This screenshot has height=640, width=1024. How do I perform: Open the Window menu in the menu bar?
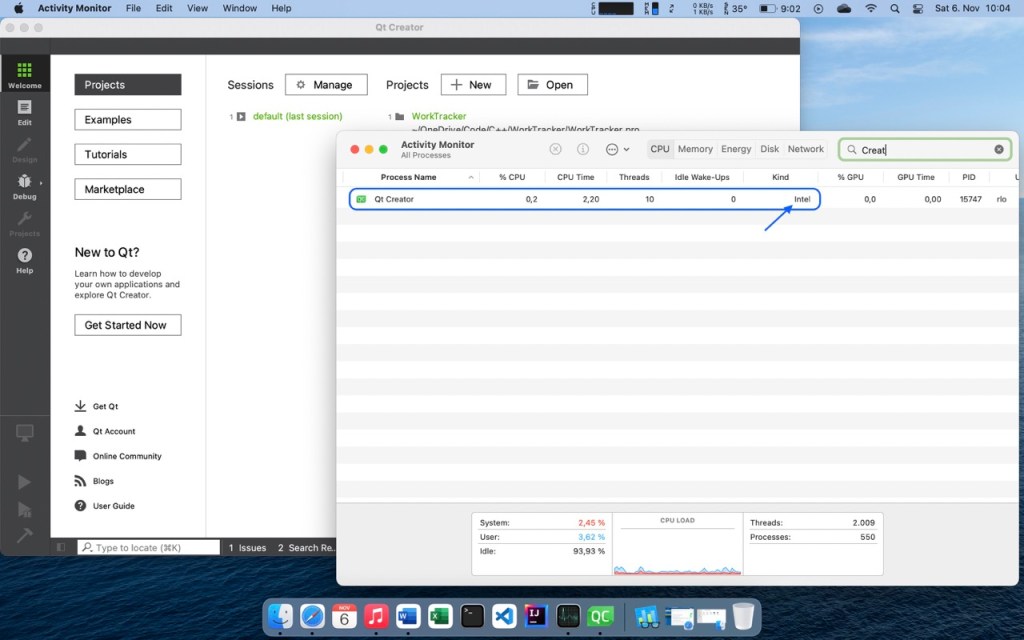point(240,8)
